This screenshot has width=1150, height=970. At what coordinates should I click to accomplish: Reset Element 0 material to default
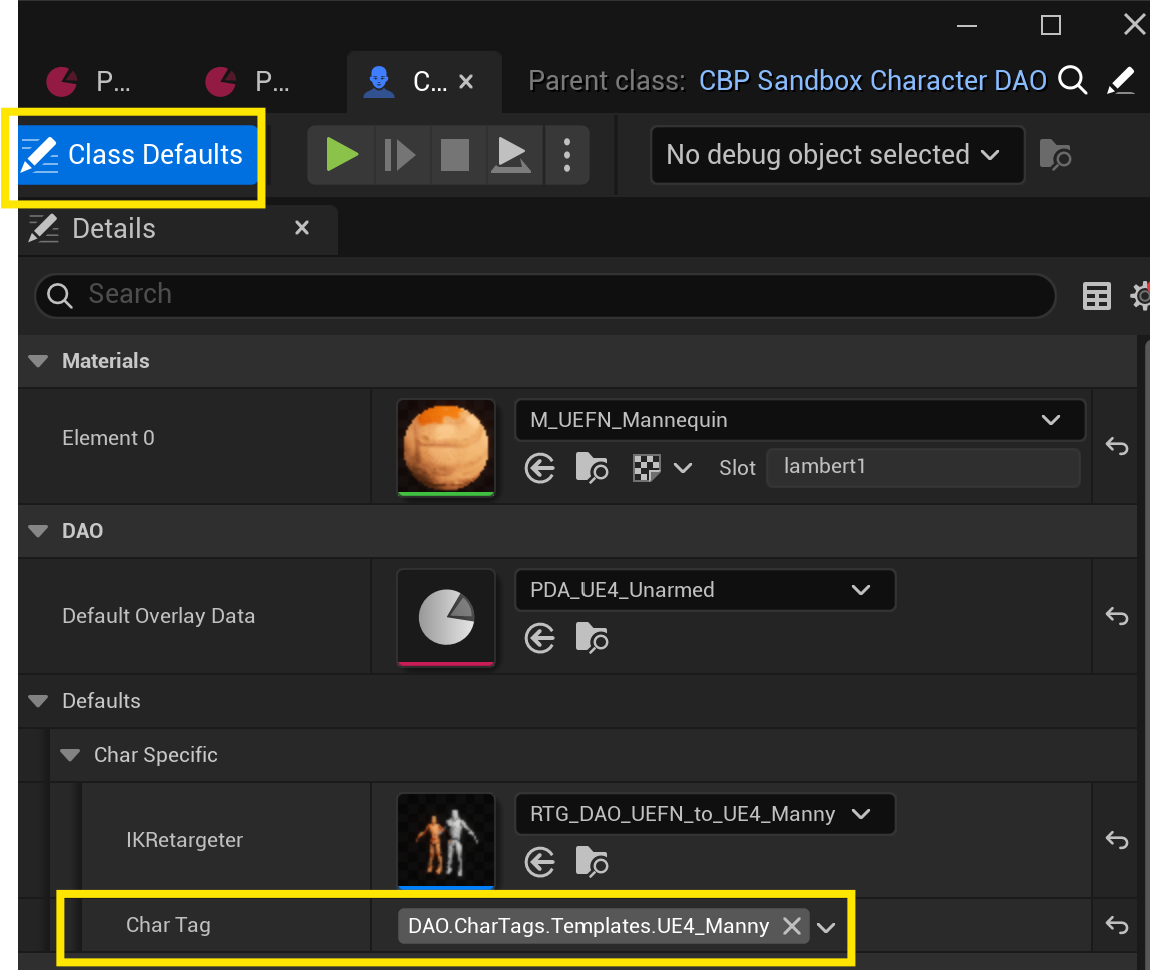click(x=1117, y=446)
